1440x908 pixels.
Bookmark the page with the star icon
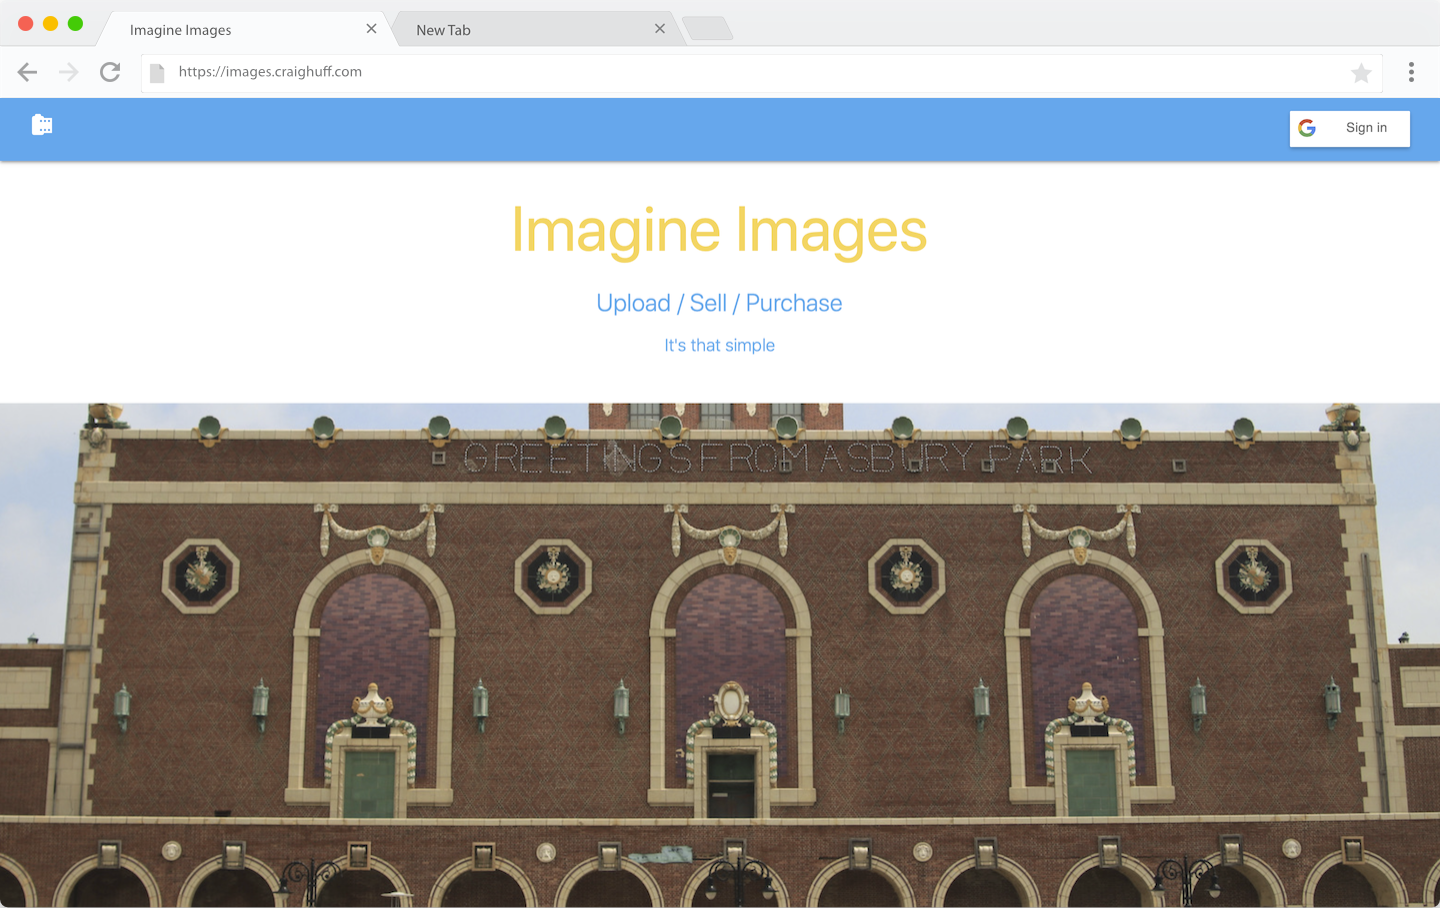(x=1361, y=72)
